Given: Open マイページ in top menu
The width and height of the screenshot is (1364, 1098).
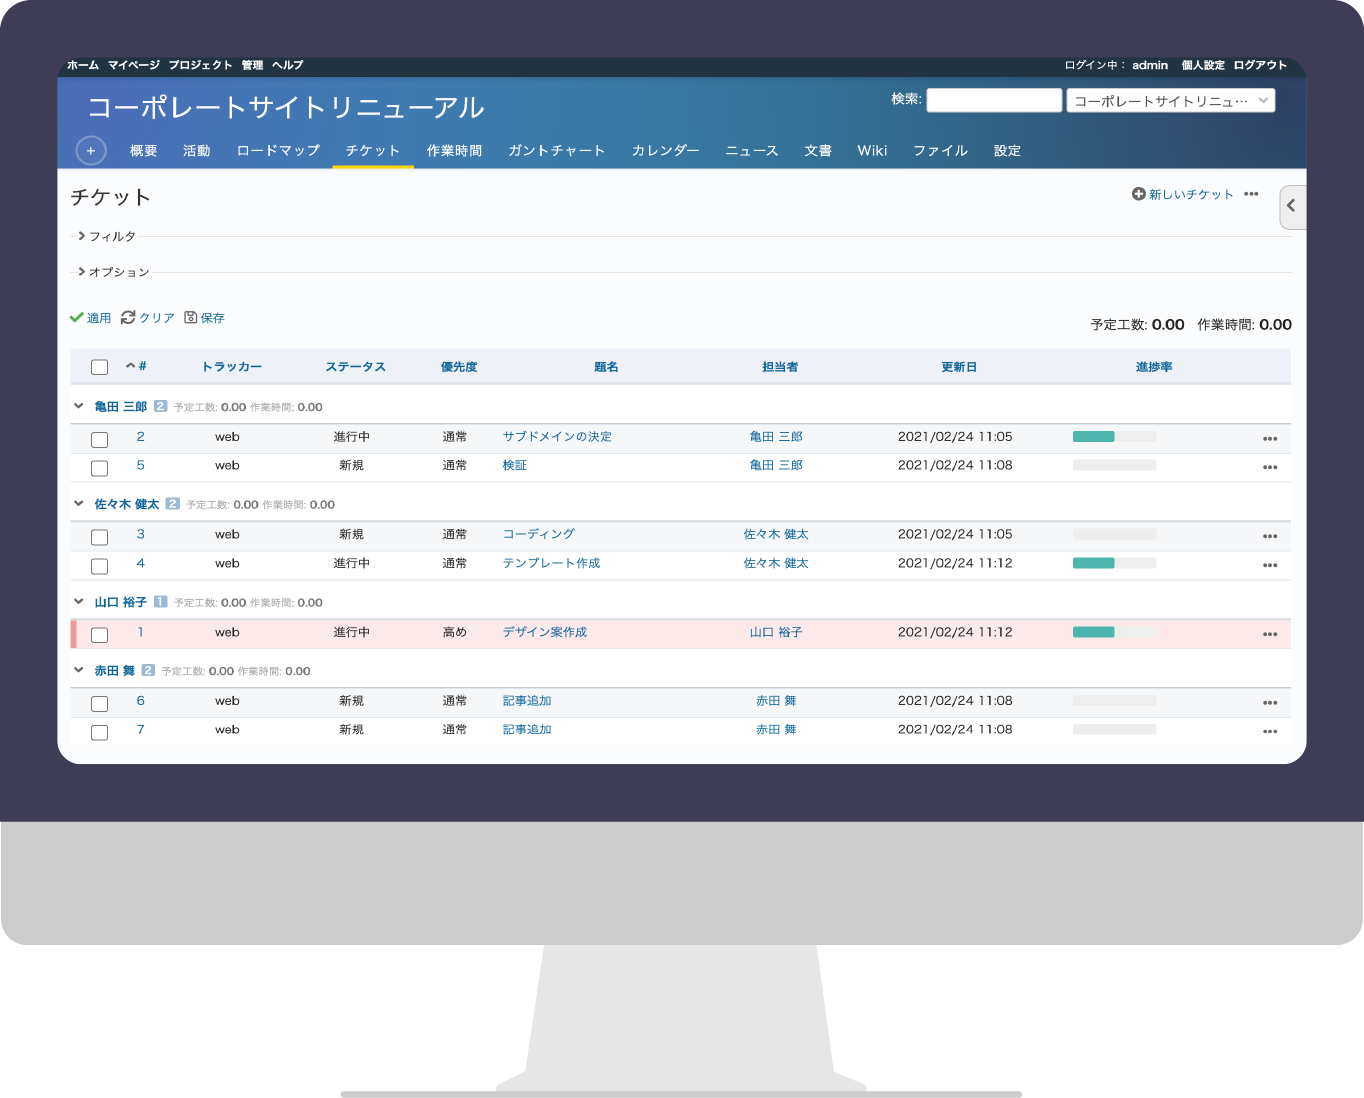Looking at the screenshot, I should click(134, 65).
